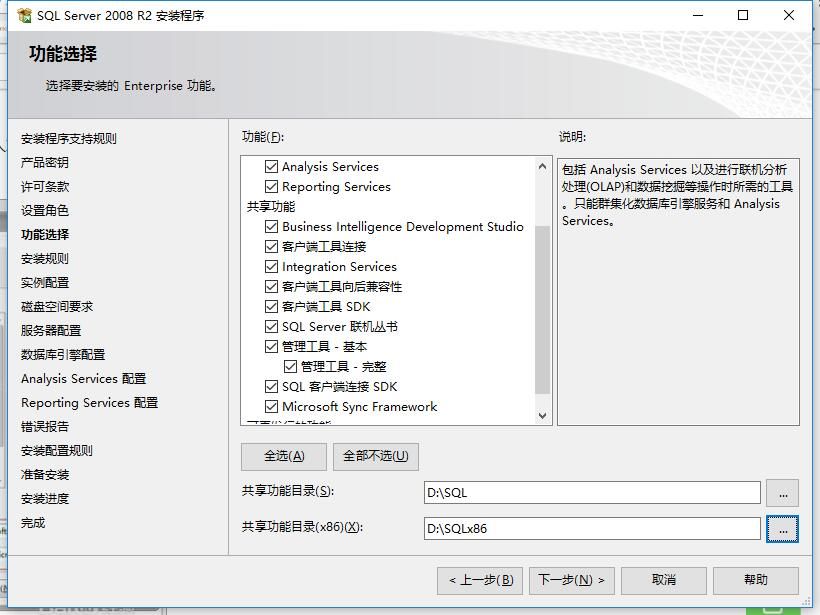Select 安装配置规则 step in sidebar
The width and height of the screenshot is (820, 615).
pyautogui.click(x=56, y=451)
